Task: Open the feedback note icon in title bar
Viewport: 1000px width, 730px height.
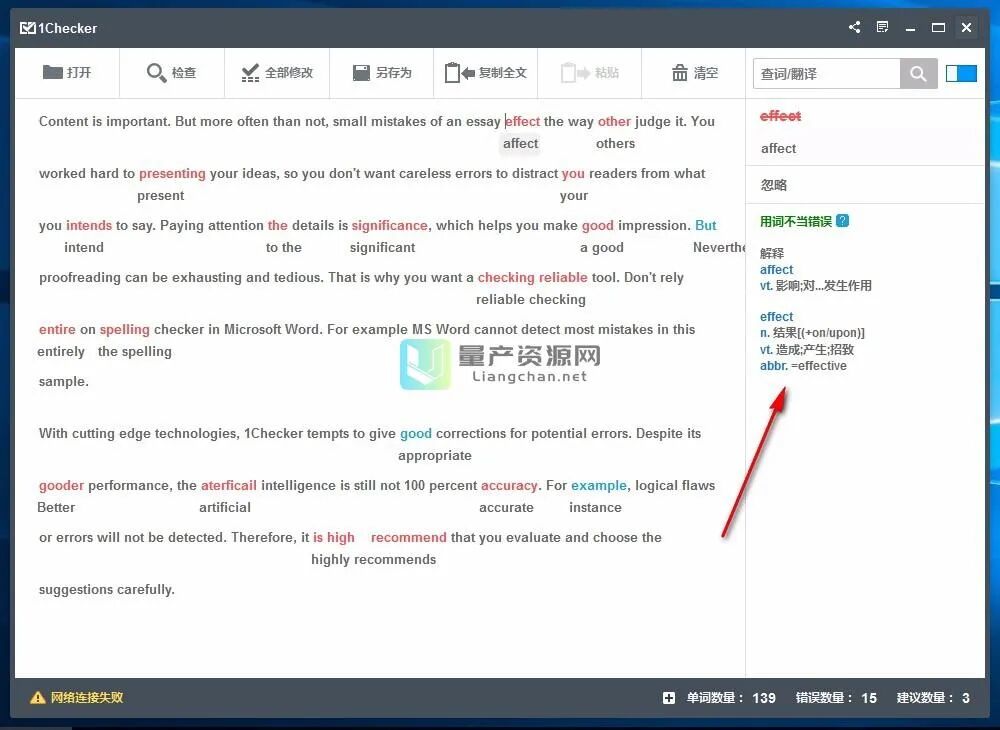Action: coord(882,27)
